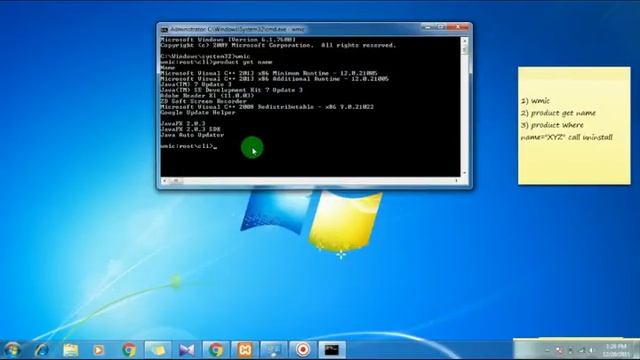640x360 pixels.
Task: Click the cmd horizontal scrollbar left arrow
Action: pos(164,180)
